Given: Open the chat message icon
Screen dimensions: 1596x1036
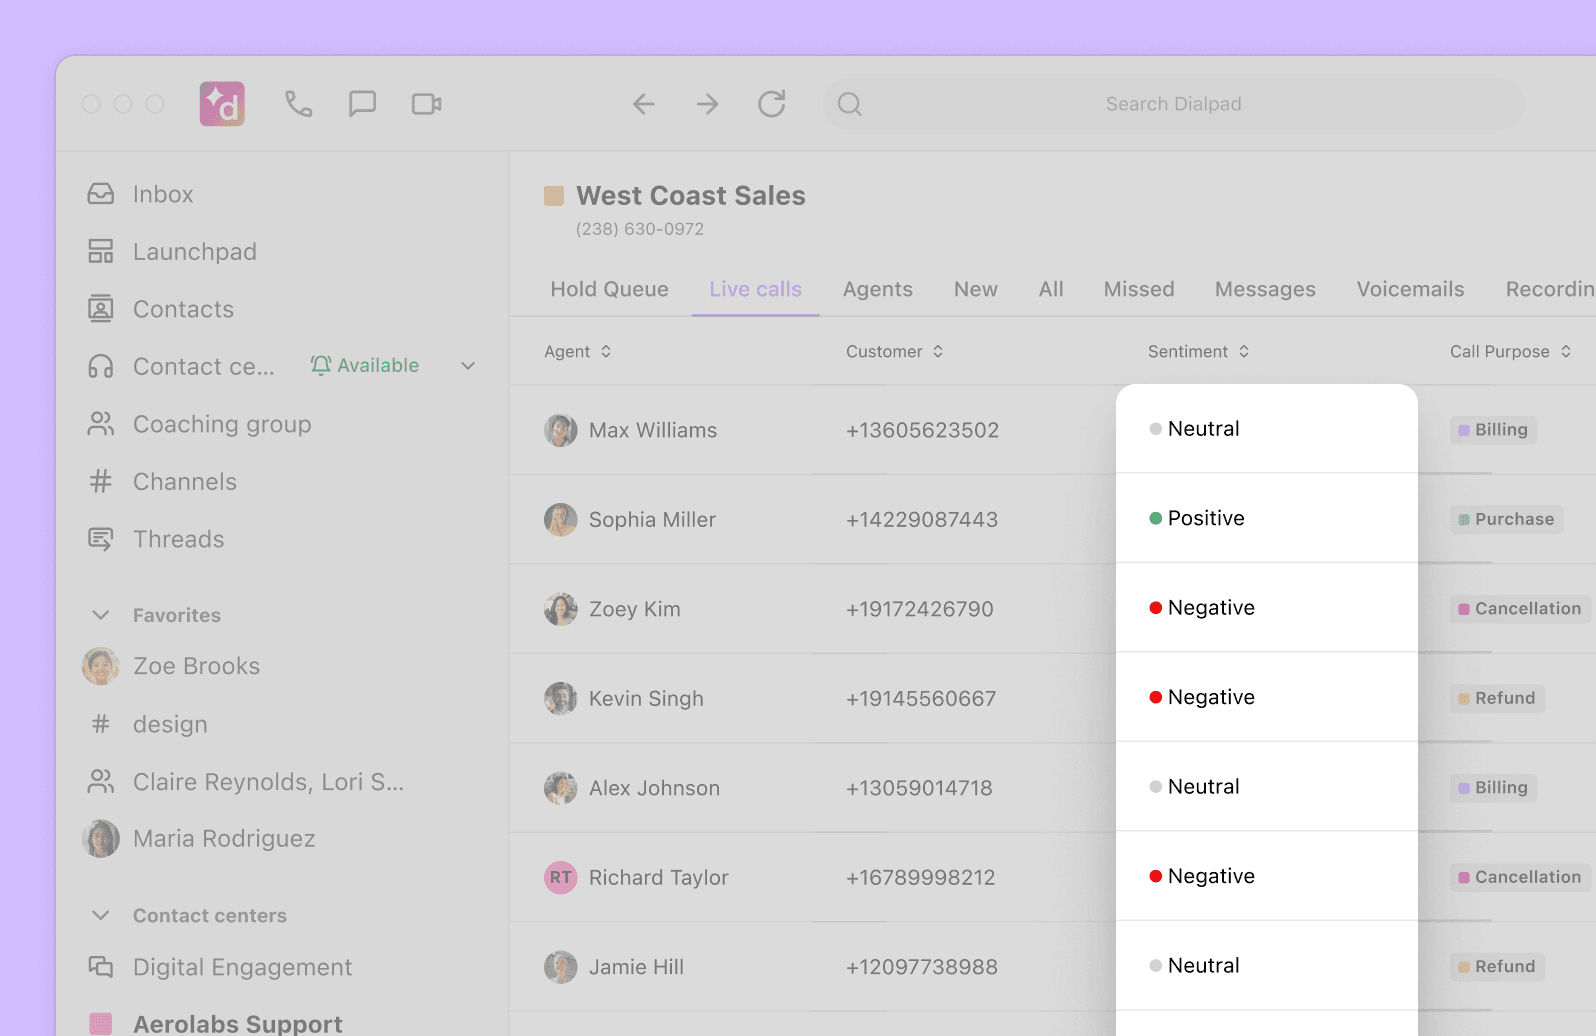Looking at the screenshot, I should coord(362,104).
